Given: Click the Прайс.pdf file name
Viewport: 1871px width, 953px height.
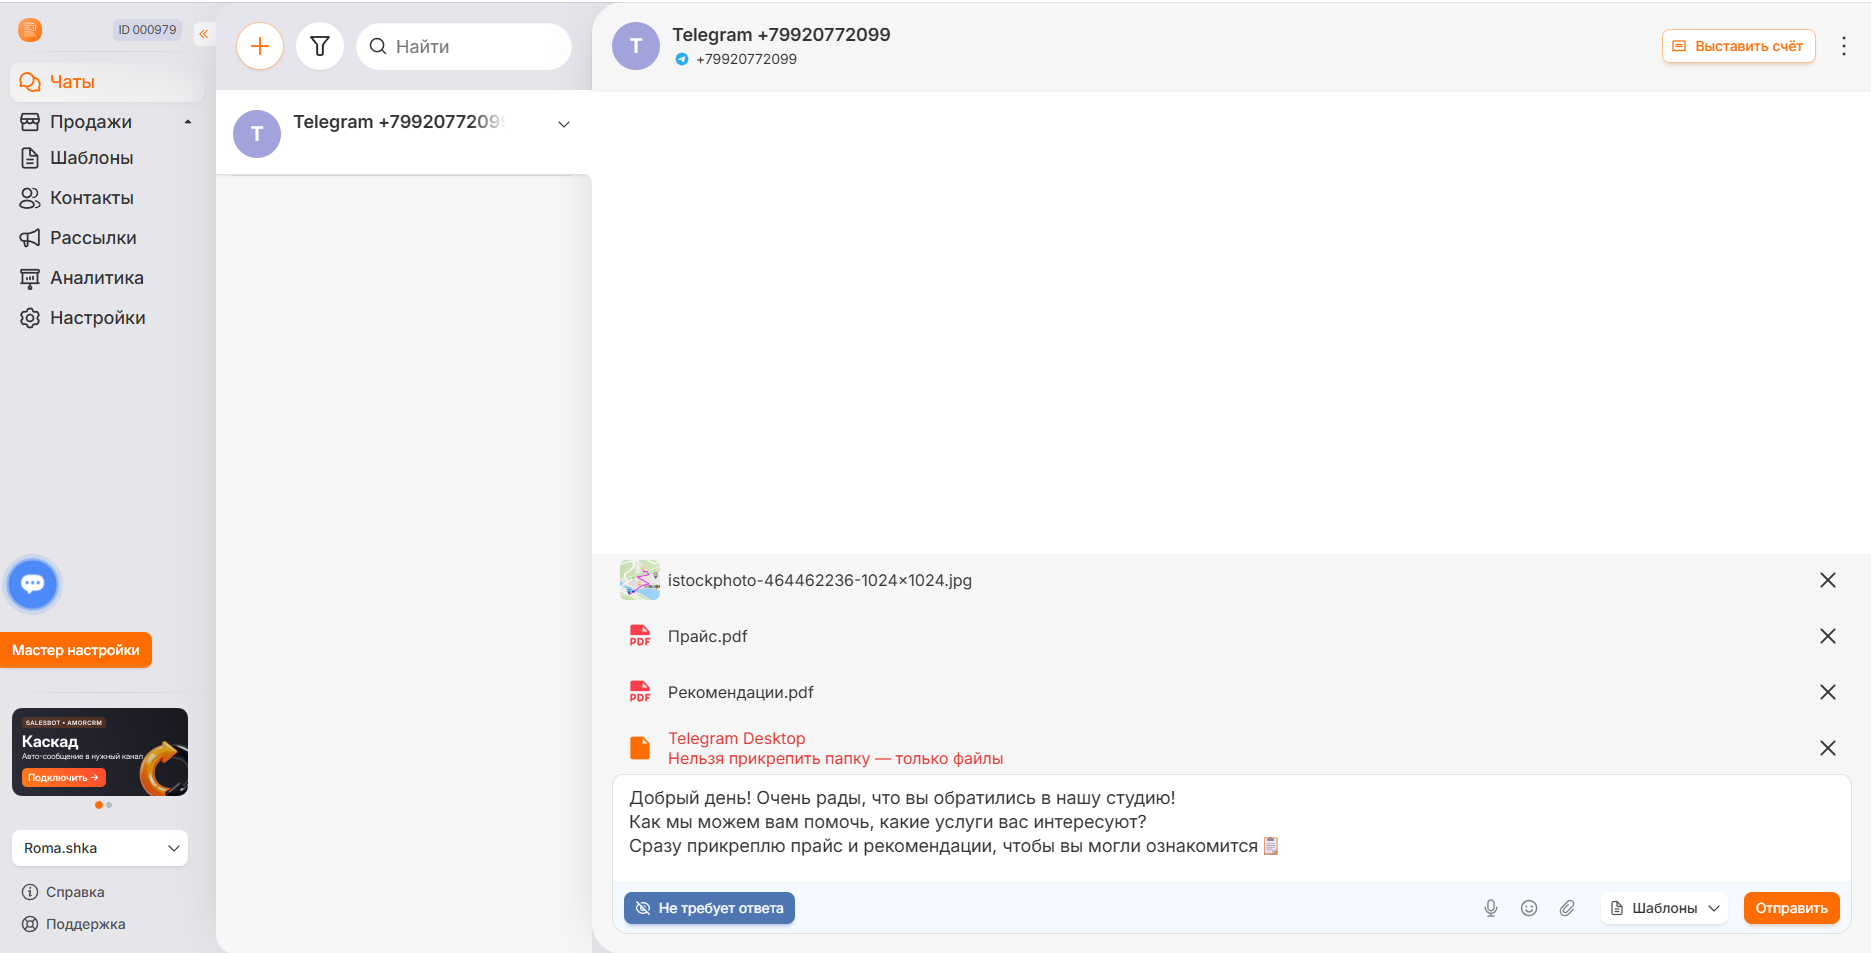Looking at the screenshot, I should coord(708,636).
